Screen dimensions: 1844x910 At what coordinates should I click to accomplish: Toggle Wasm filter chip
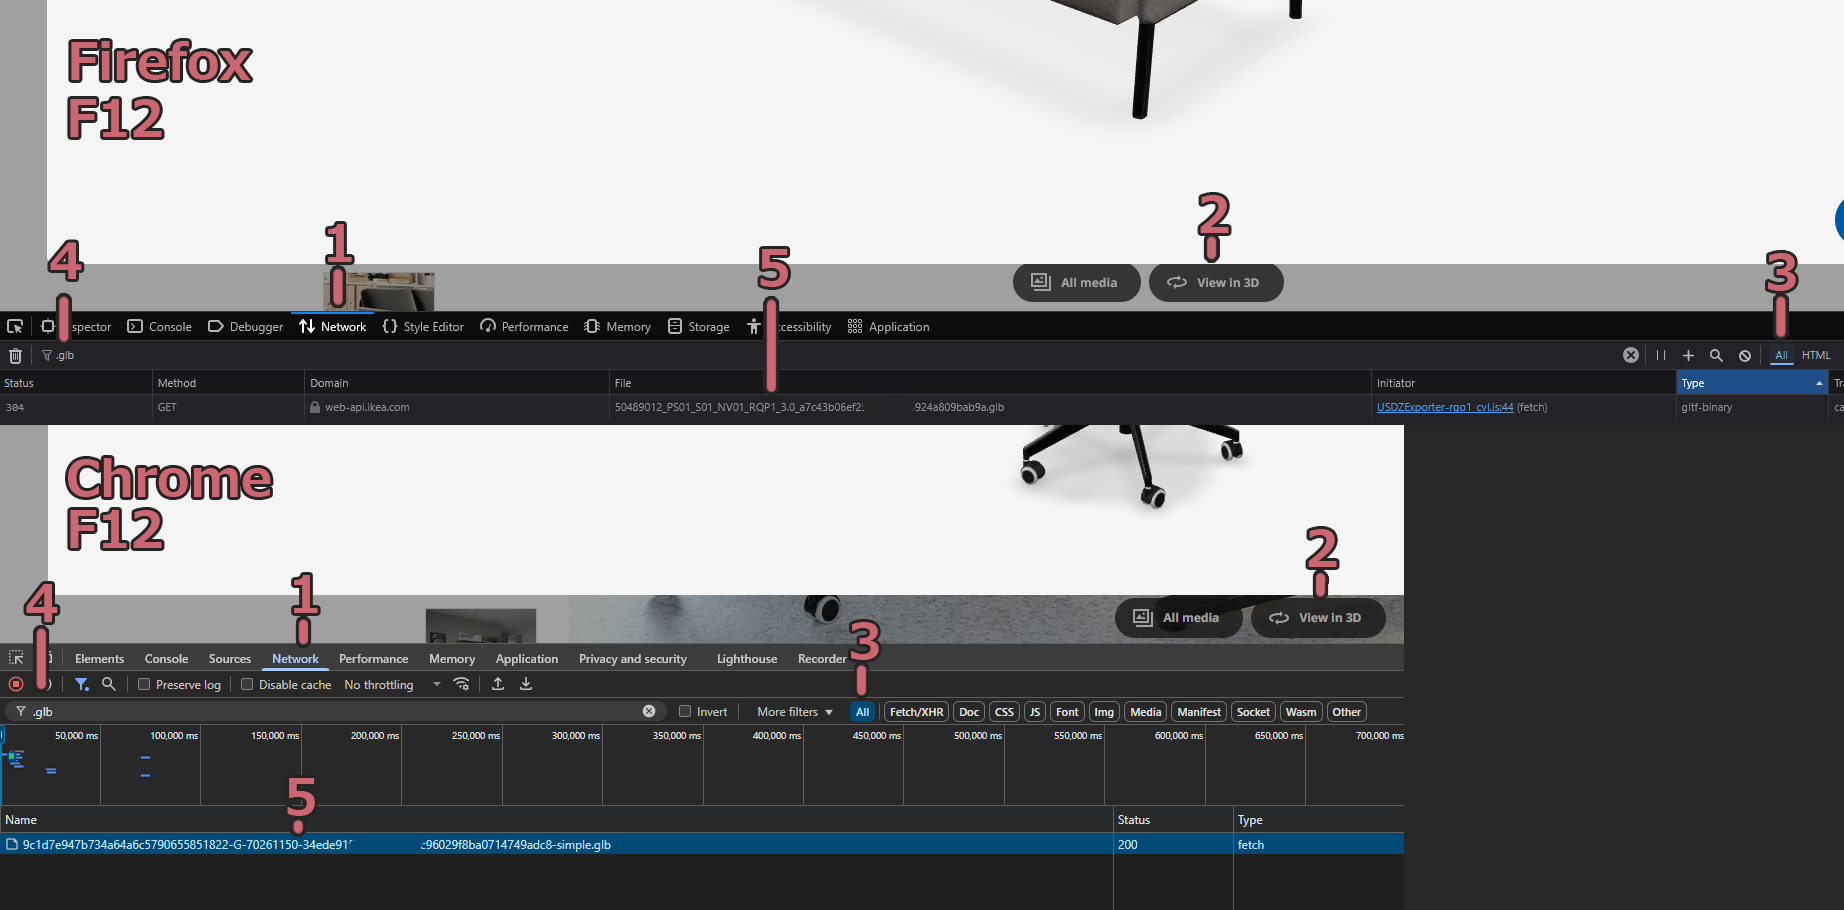tap(1301, 712)
